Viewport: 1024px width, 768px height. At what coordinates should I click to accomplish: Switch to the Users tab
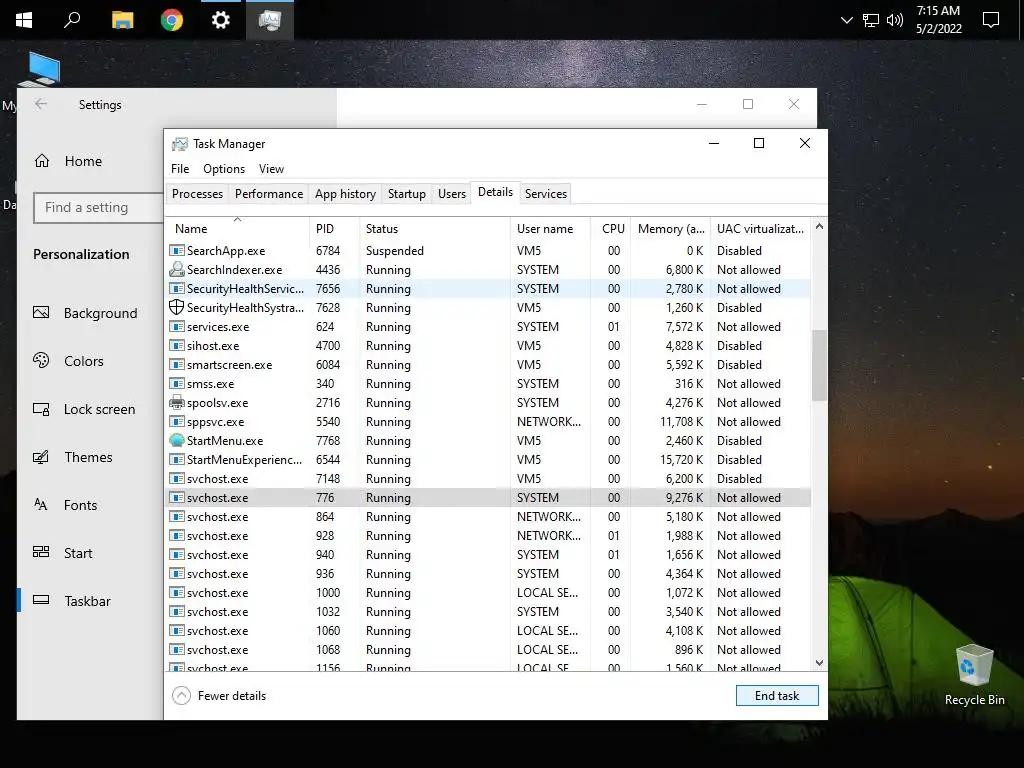[452, 194]
